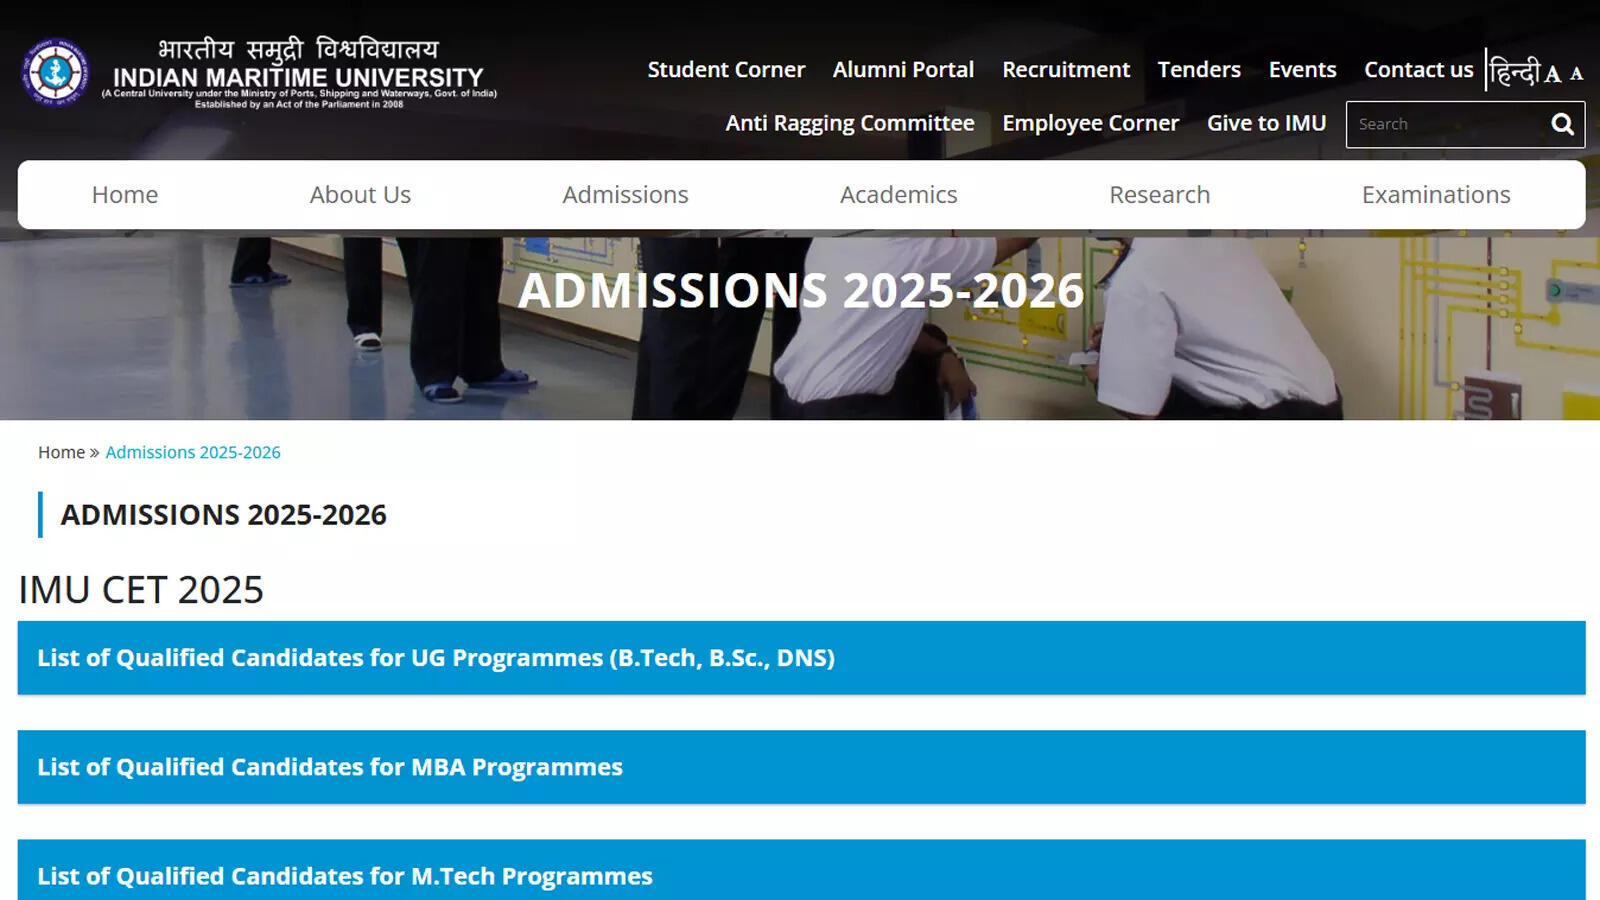Open the Recruitment page
Image resolution: width=1600 pixels, height=900 pixels.
pos(1066,70)
